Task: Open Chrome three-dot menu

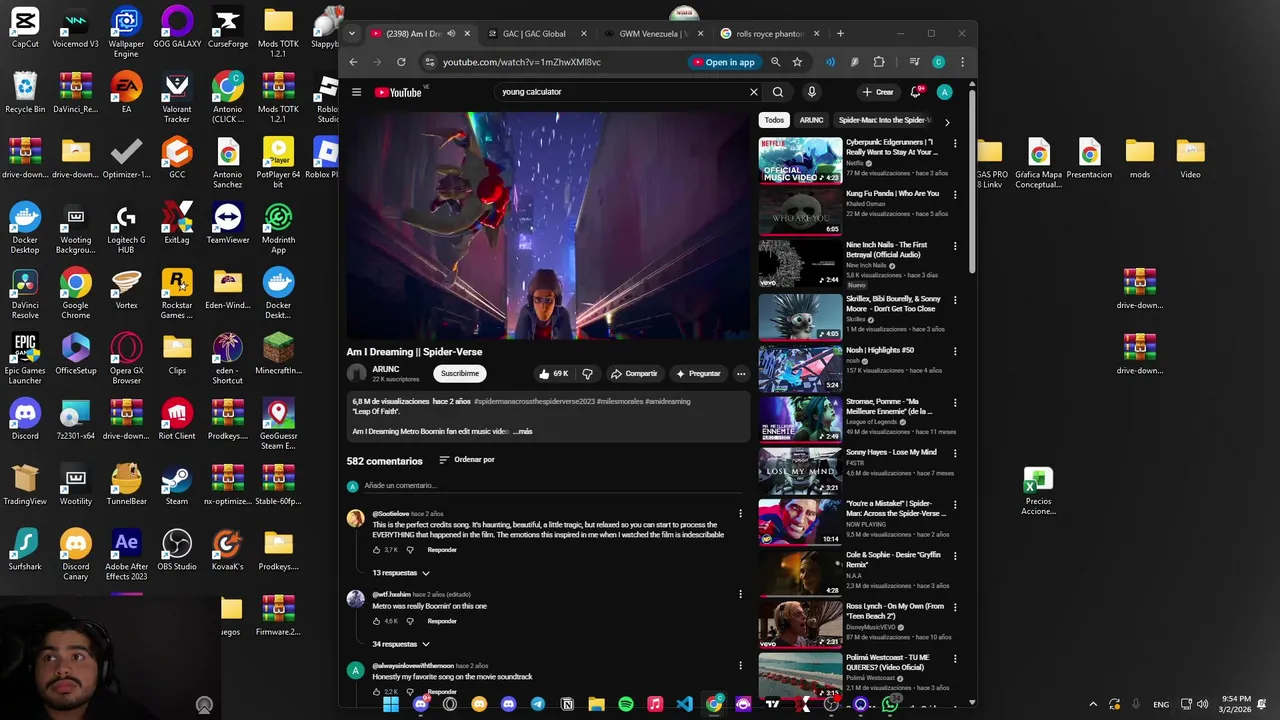Action: coord(962,62)
